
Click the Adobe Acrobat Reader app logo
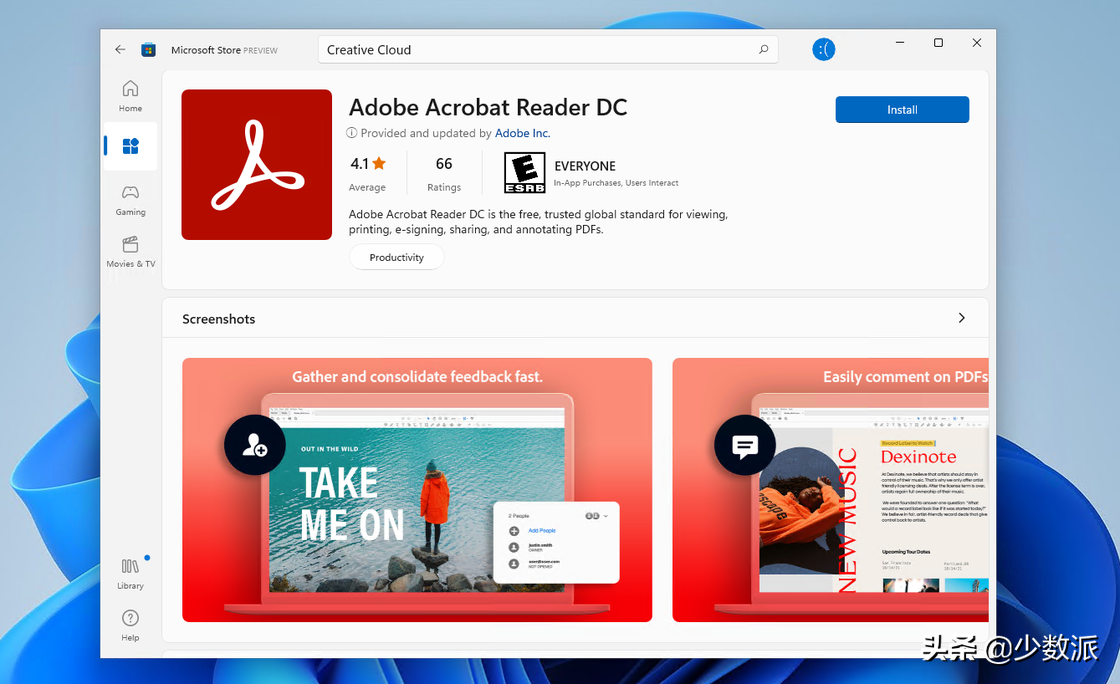(x=256, y=164)
